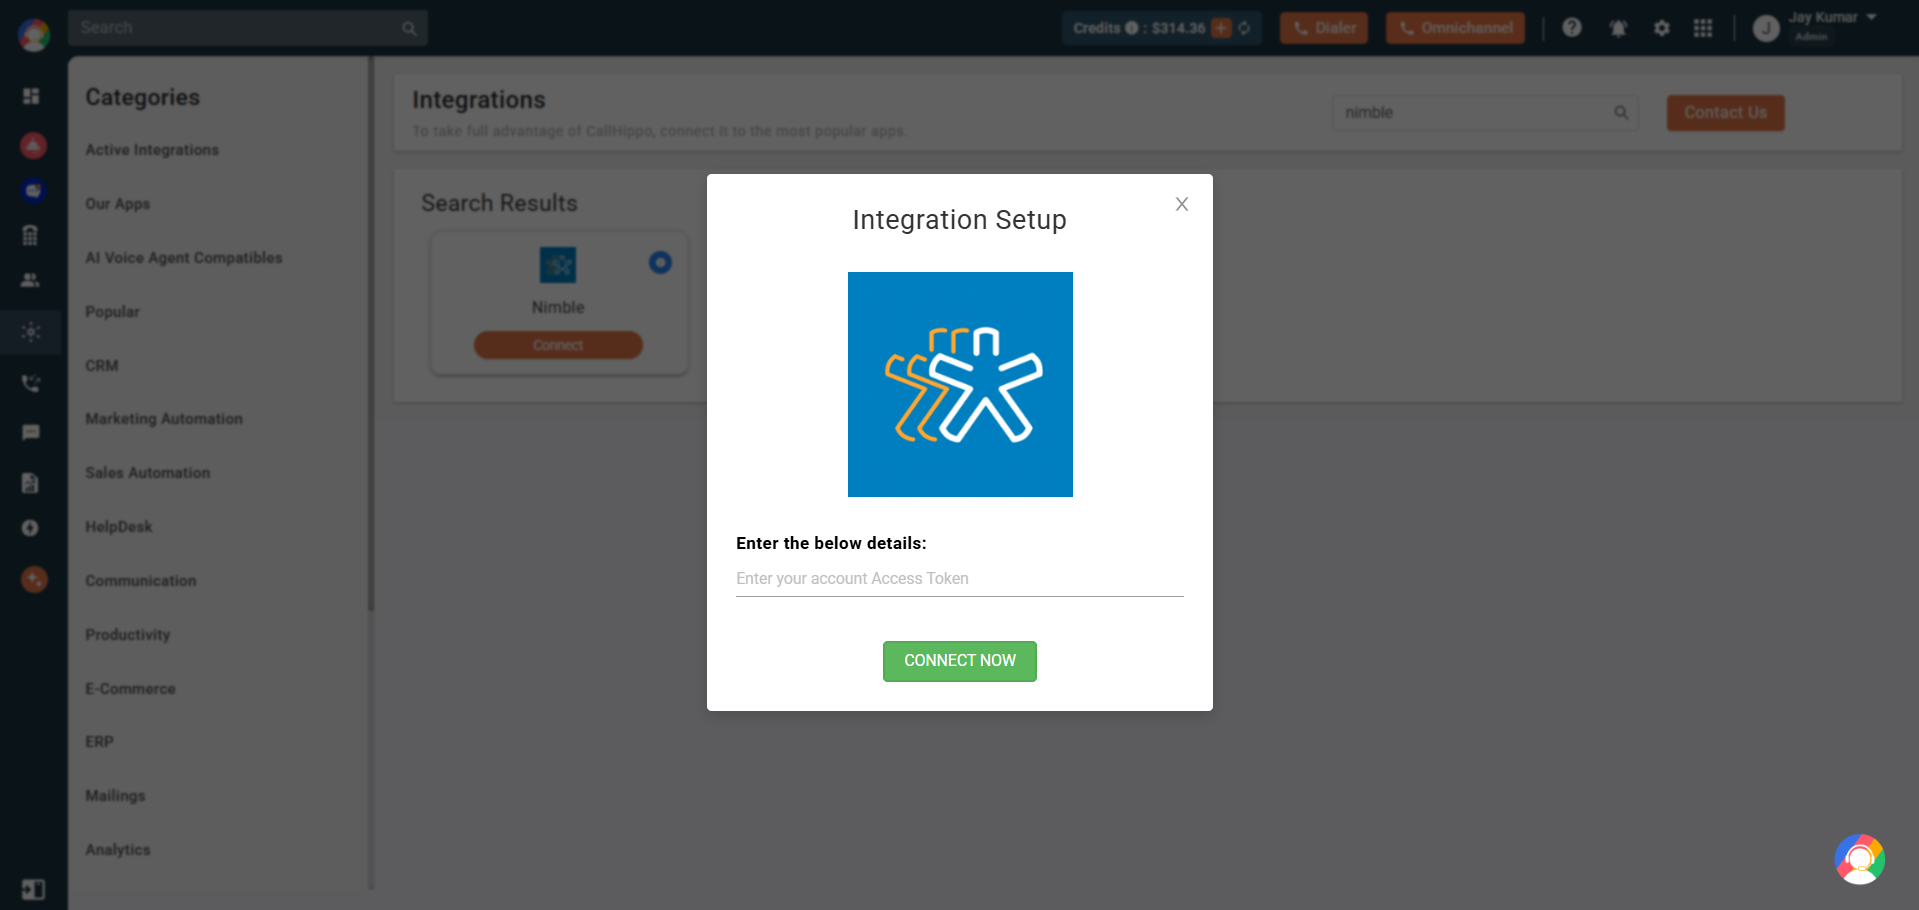Select the Productivity category
Screen dimensions: 1919x910
[128, 635]
